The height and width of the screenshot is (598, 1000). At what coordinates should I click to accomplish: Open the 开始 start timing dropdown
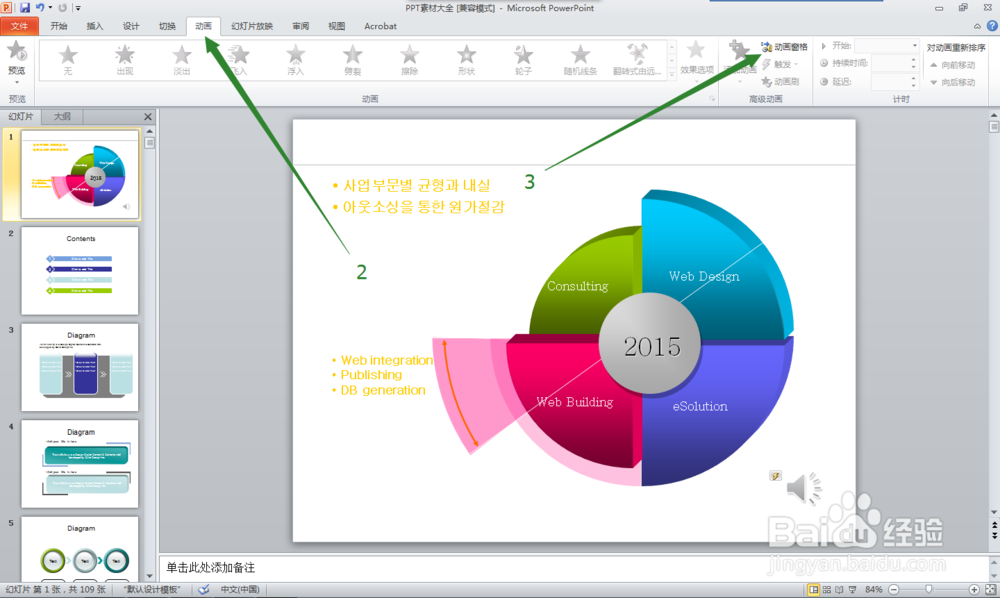(886, 46)
